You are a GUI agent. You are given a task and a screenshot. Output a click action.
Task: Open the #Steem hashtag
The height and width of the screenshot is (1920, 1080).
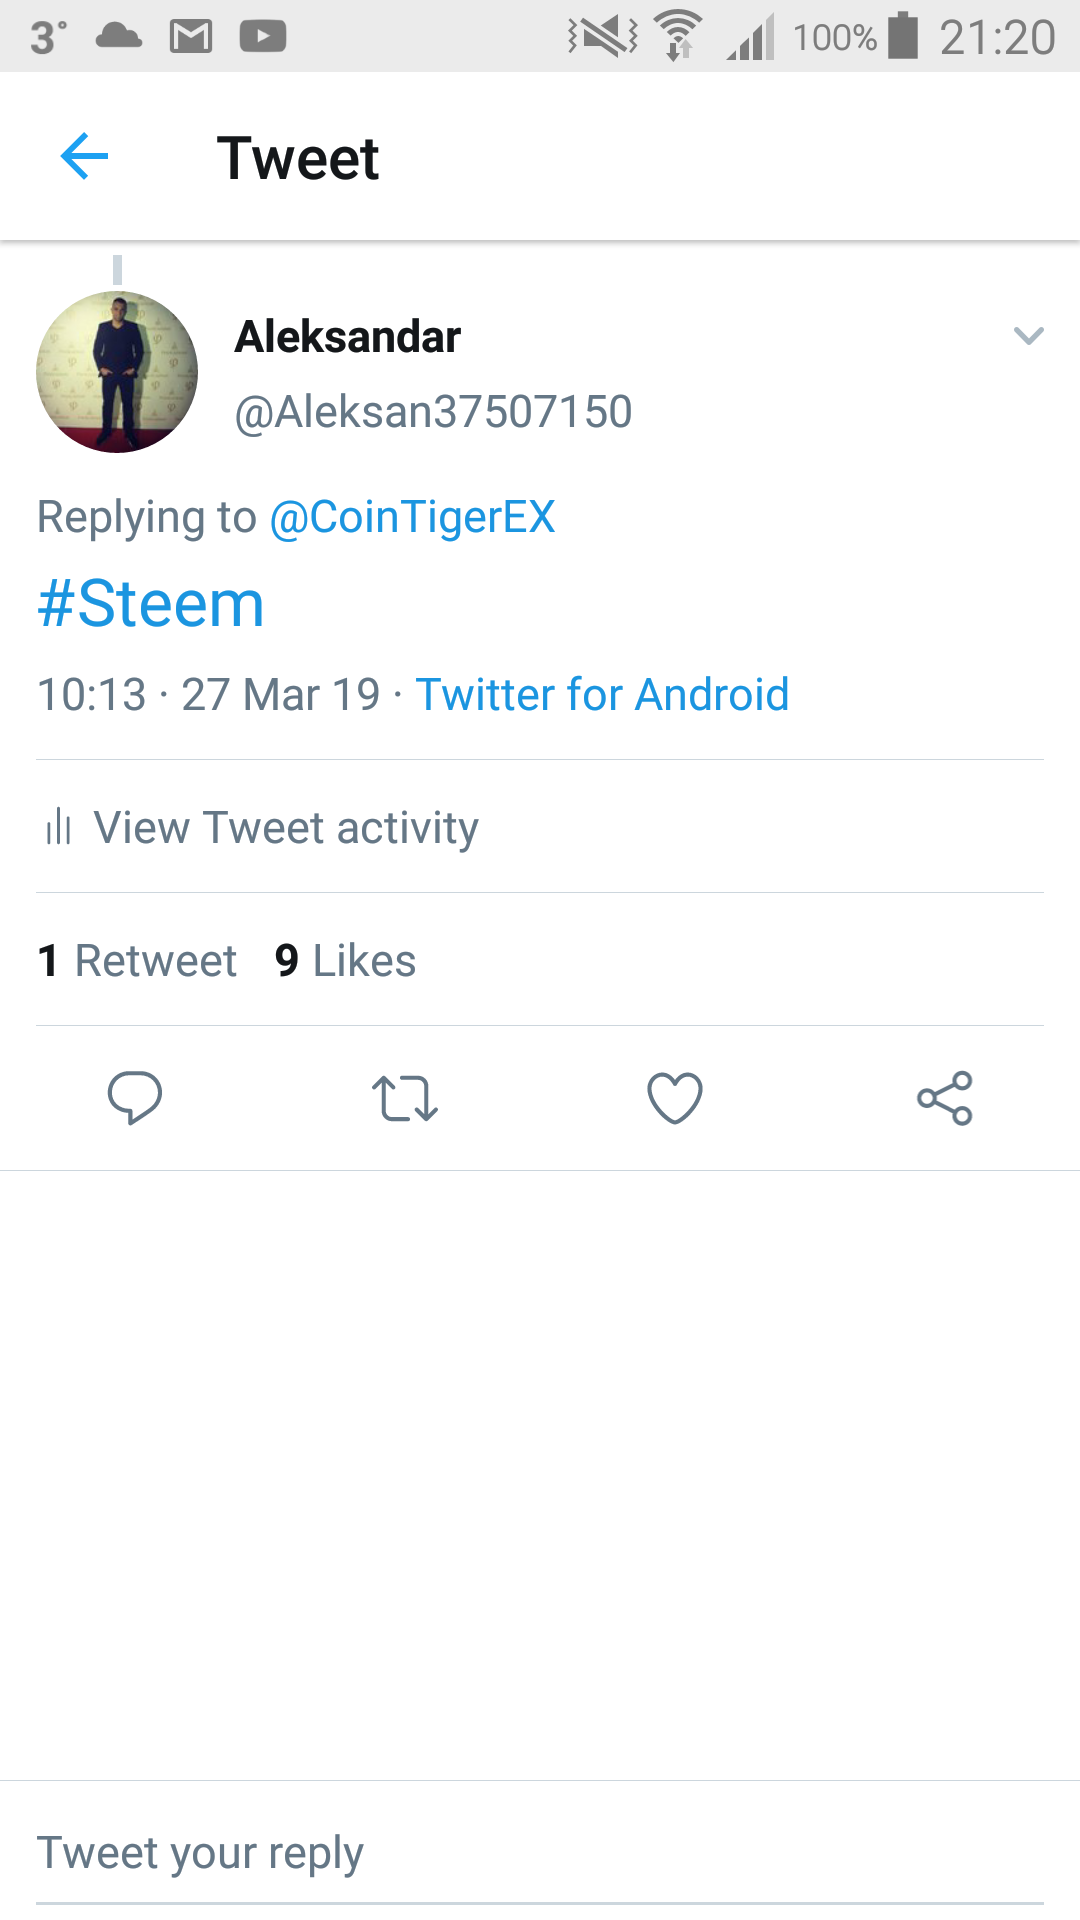click(x=151, y=604)
